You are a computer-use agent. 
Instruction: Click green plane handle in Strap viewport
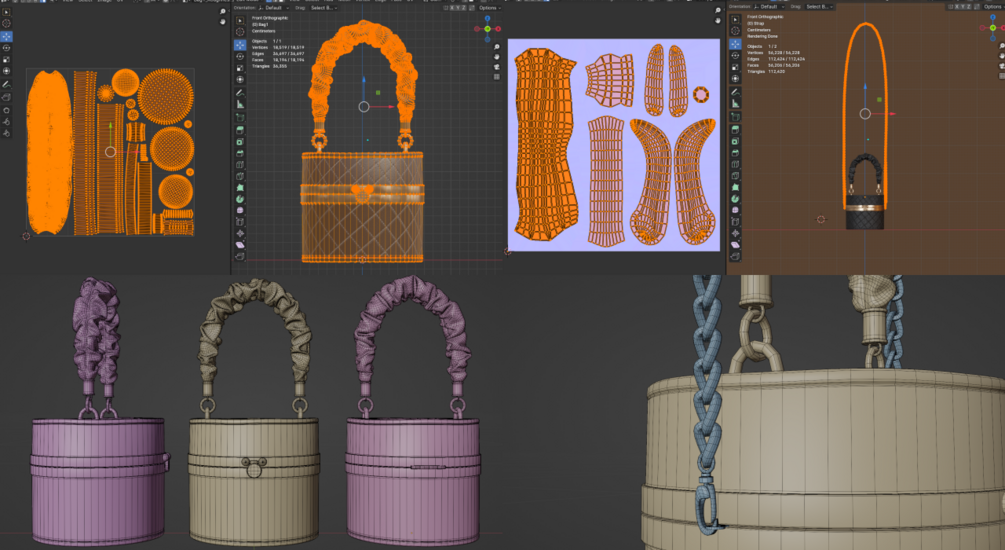[x=879, y=99]
